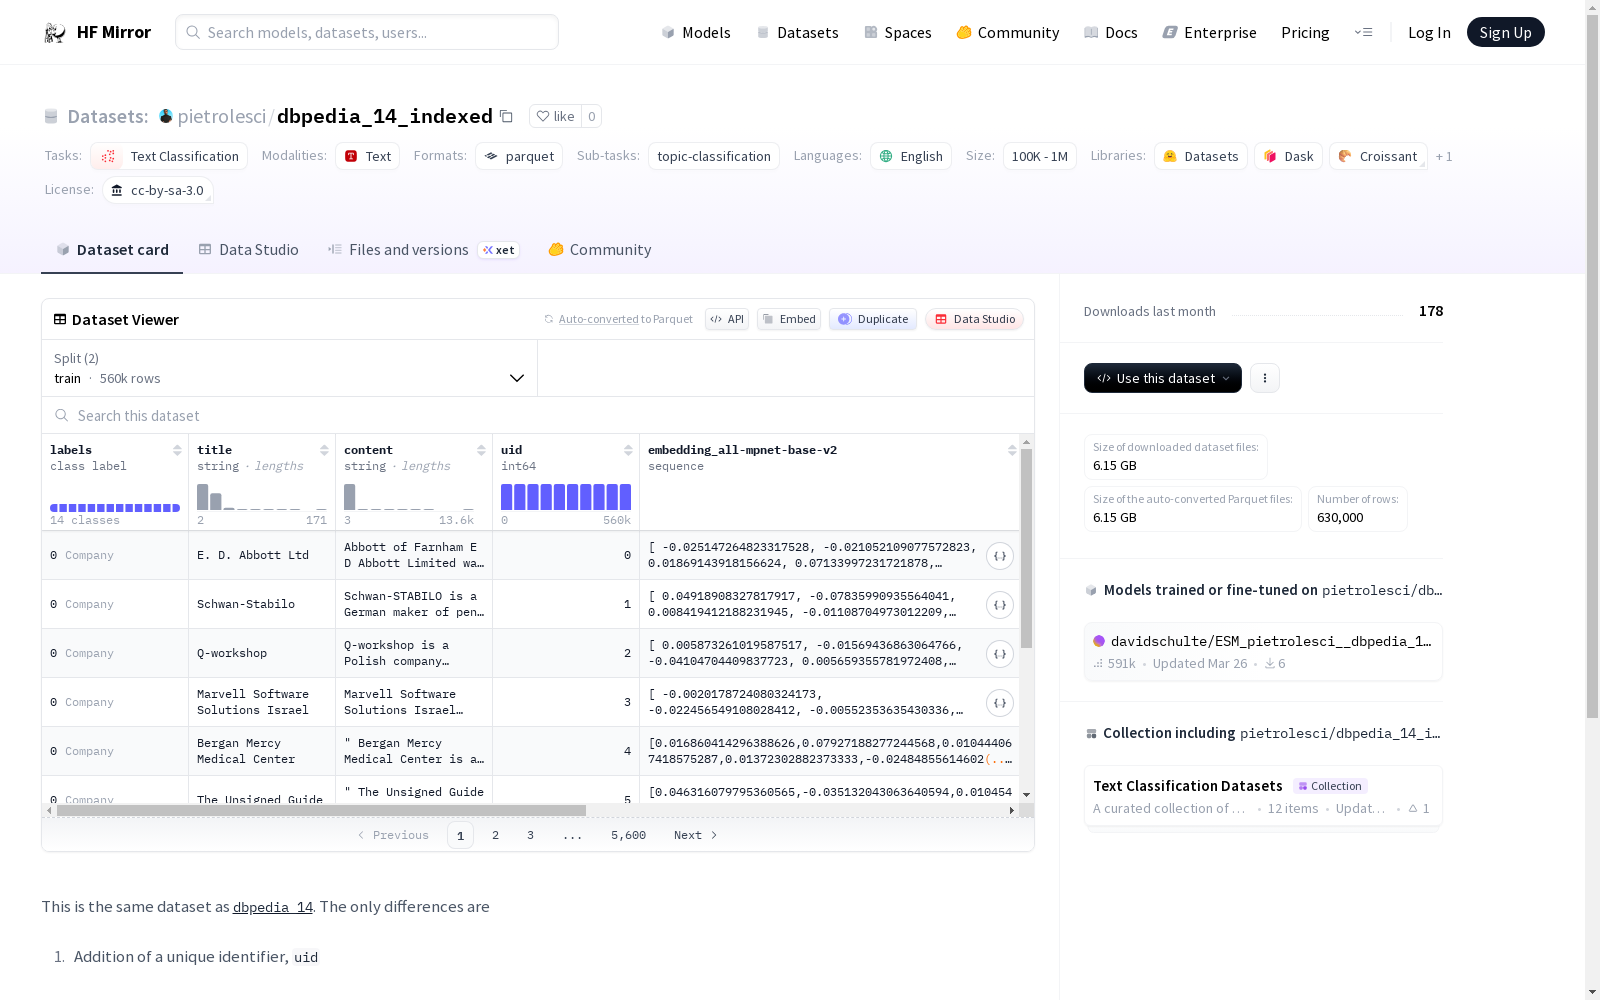Viewport: 1600px width, 1000px height.
Task: Open the Files and versions tab
Action: [x=423, y=250]
